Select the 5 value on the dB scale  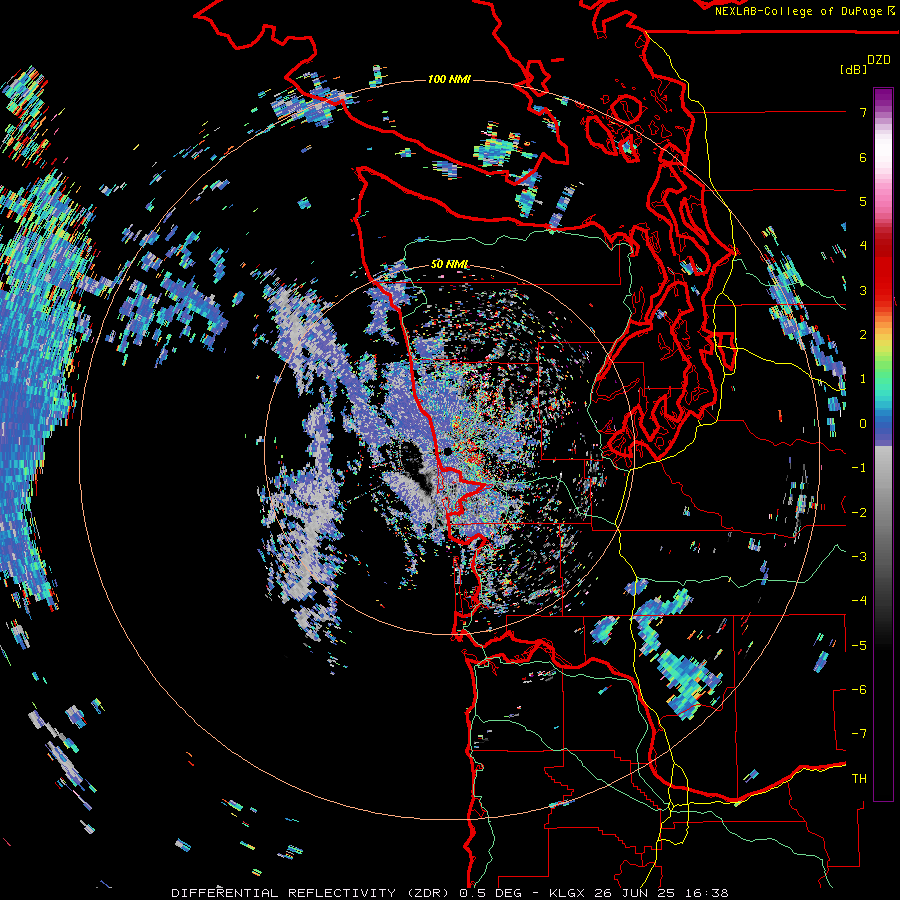click(863, 201)
